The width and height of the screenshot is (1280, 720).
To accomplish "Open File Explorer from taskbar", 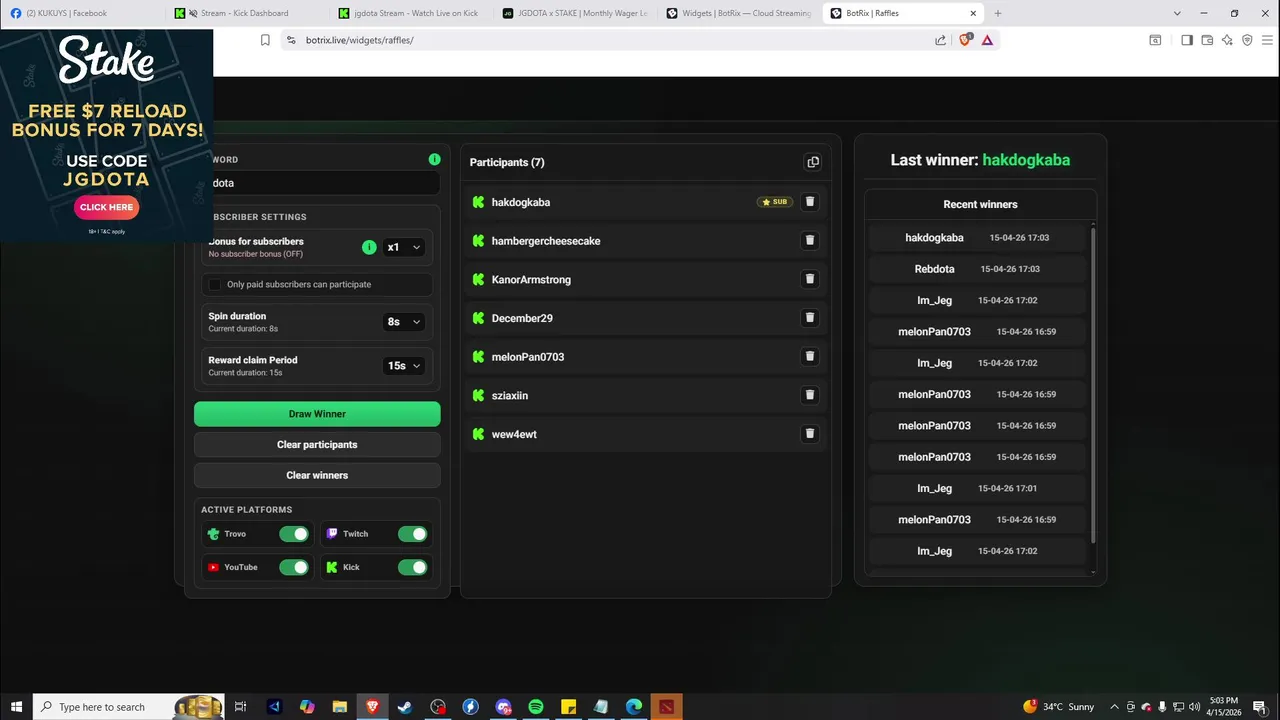I will click(x=339, y=707).
